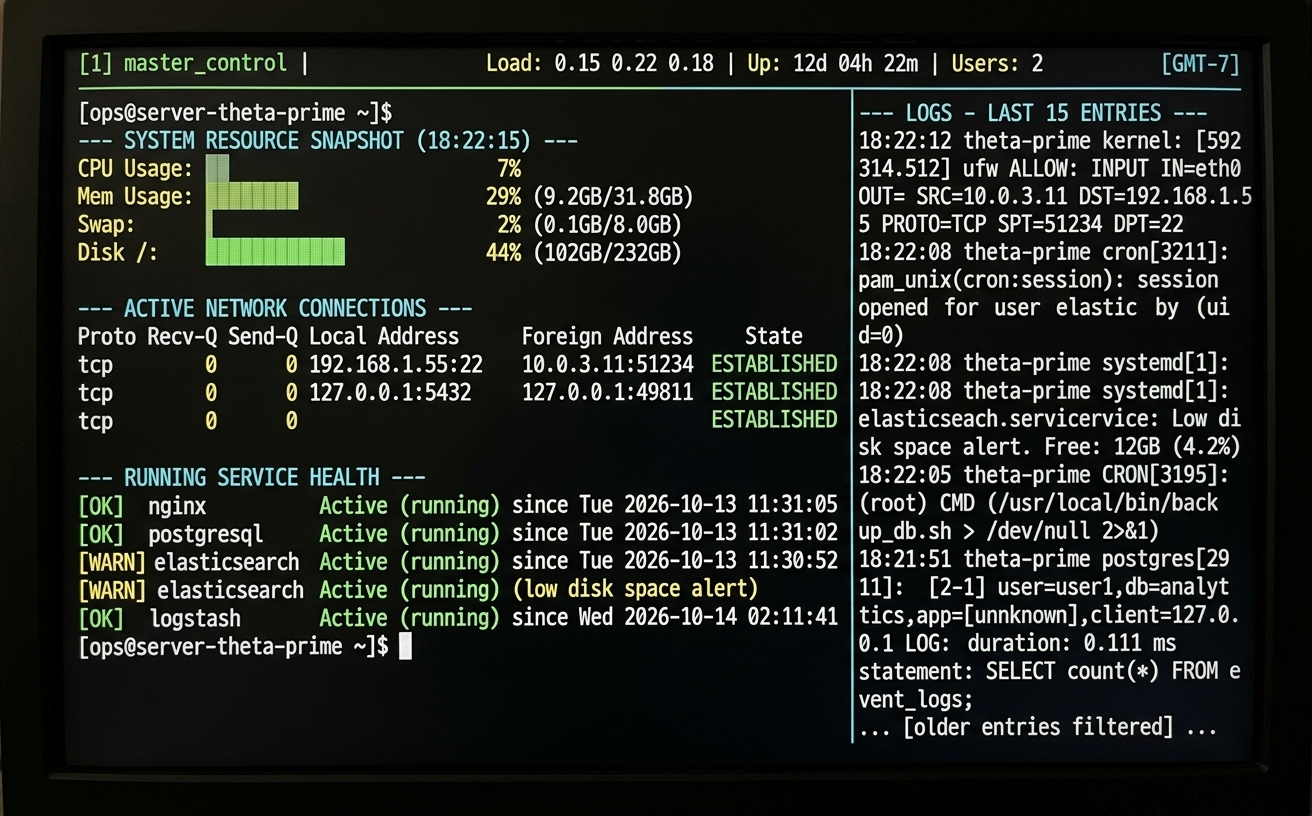The width and height of the screenshot is (1312, 816).
Task: Click the State column header
Action: [x=773, y=336]
